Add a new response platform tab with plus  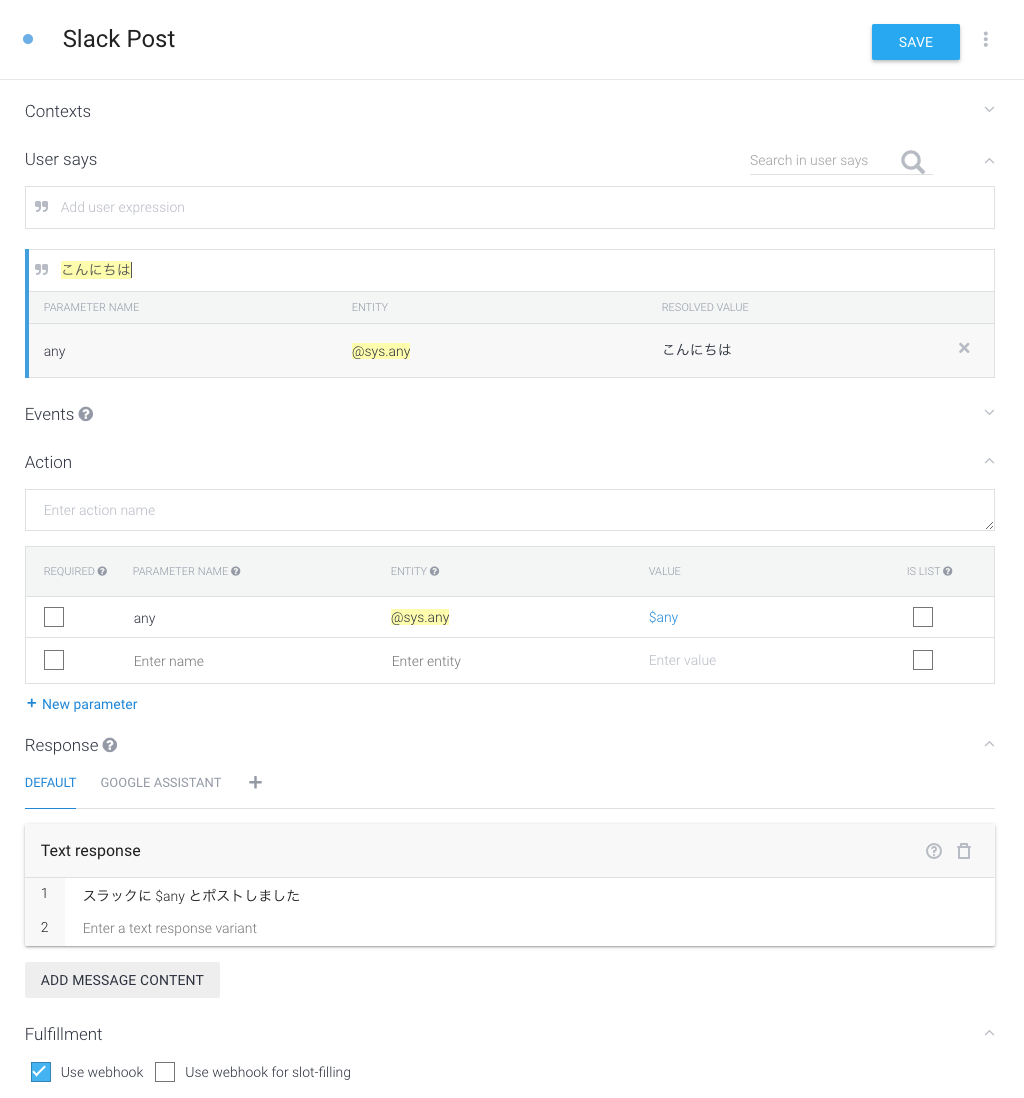(255, 782)
